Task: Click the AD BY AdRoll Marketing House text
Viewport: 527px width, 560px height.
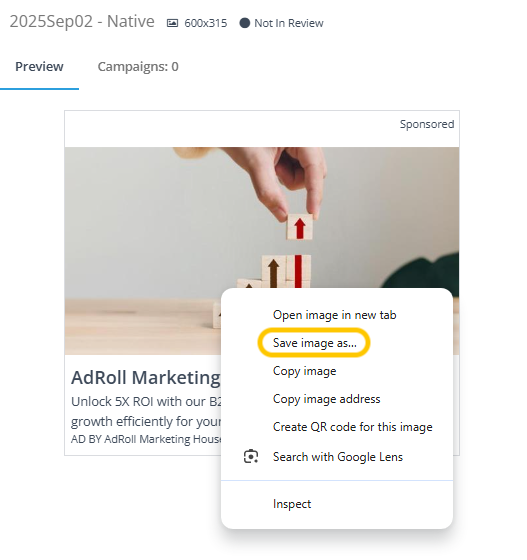Action: tap(146, 439)
